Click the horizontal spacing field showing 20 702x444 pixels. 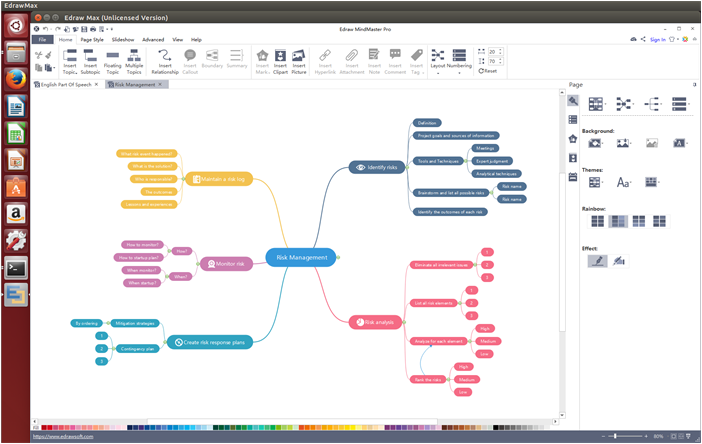(495, 52)
